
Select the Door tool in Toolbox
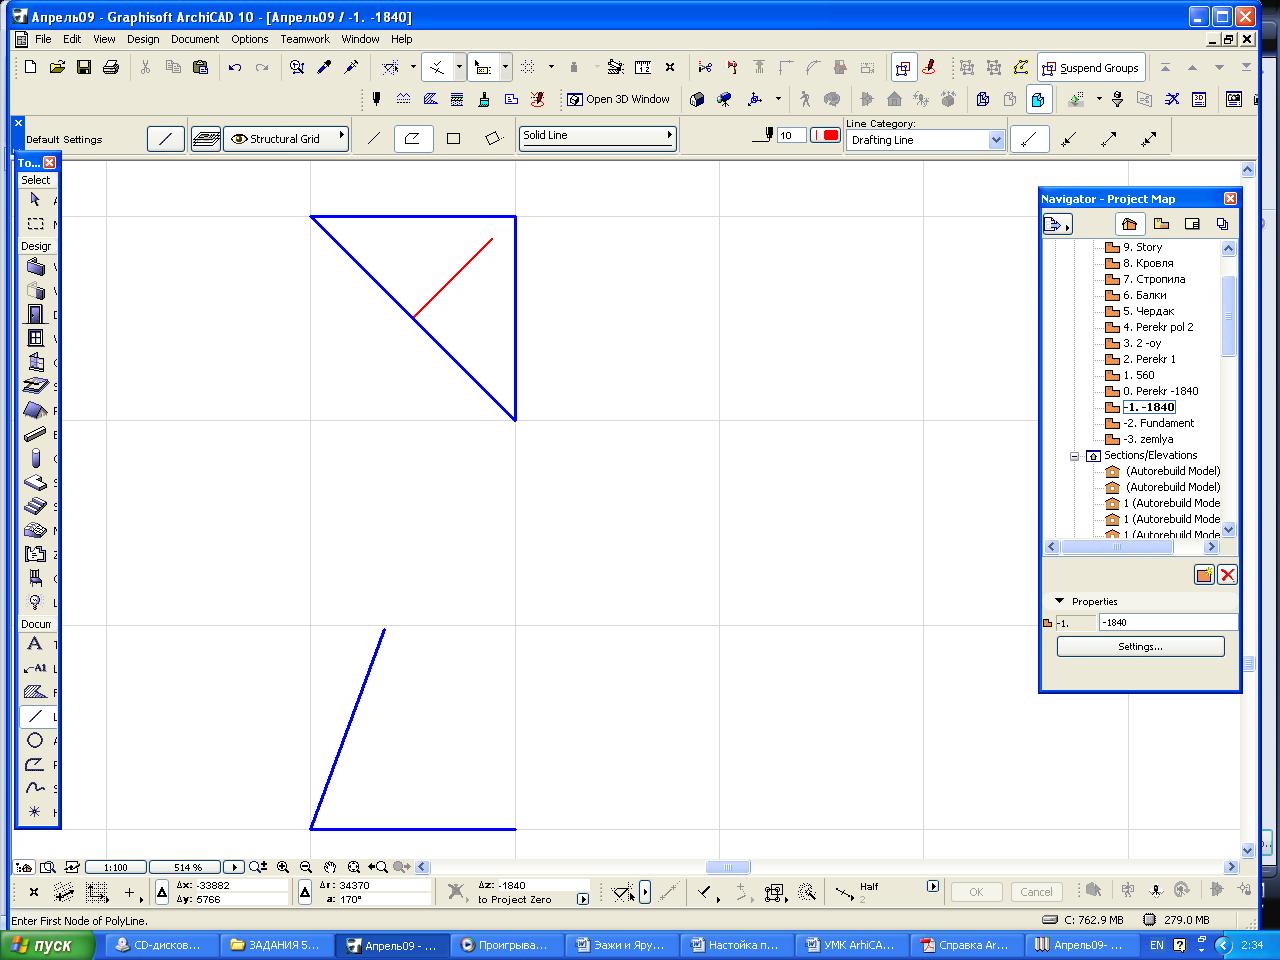(x=35, y=314)
